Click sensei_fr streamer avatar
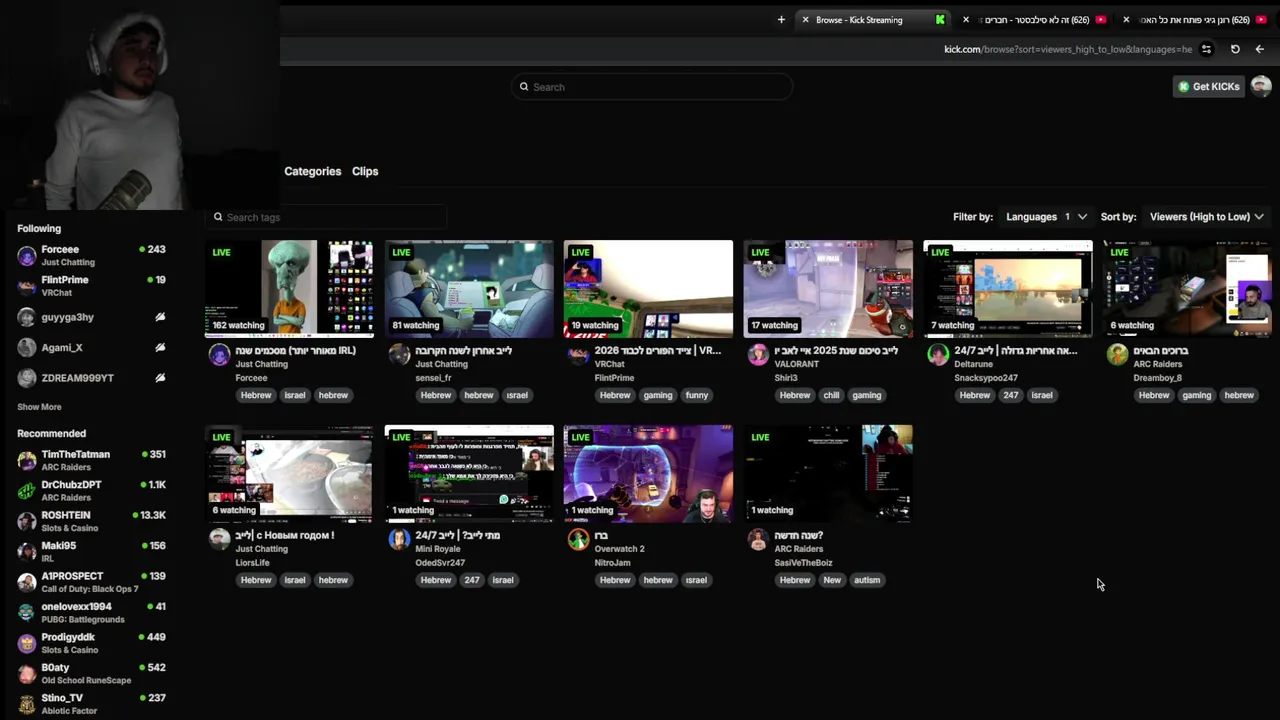The image size is (1280, 720). point(399,354)
